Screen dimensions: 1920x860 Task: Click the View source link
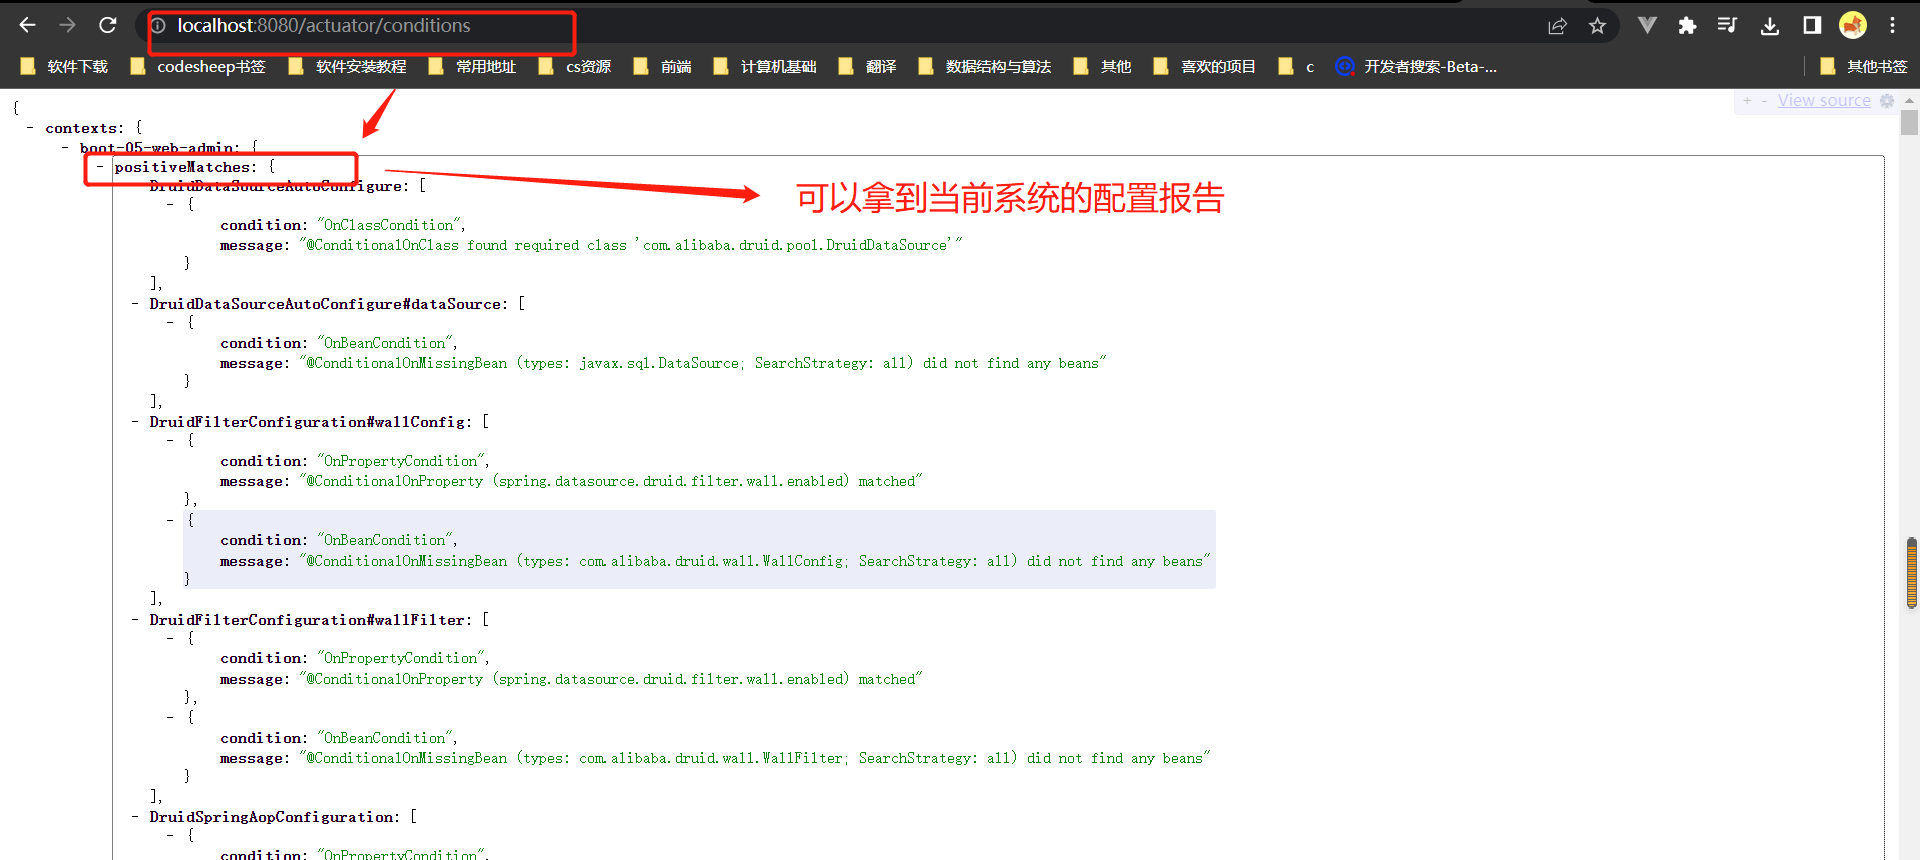click(1824, 101)
